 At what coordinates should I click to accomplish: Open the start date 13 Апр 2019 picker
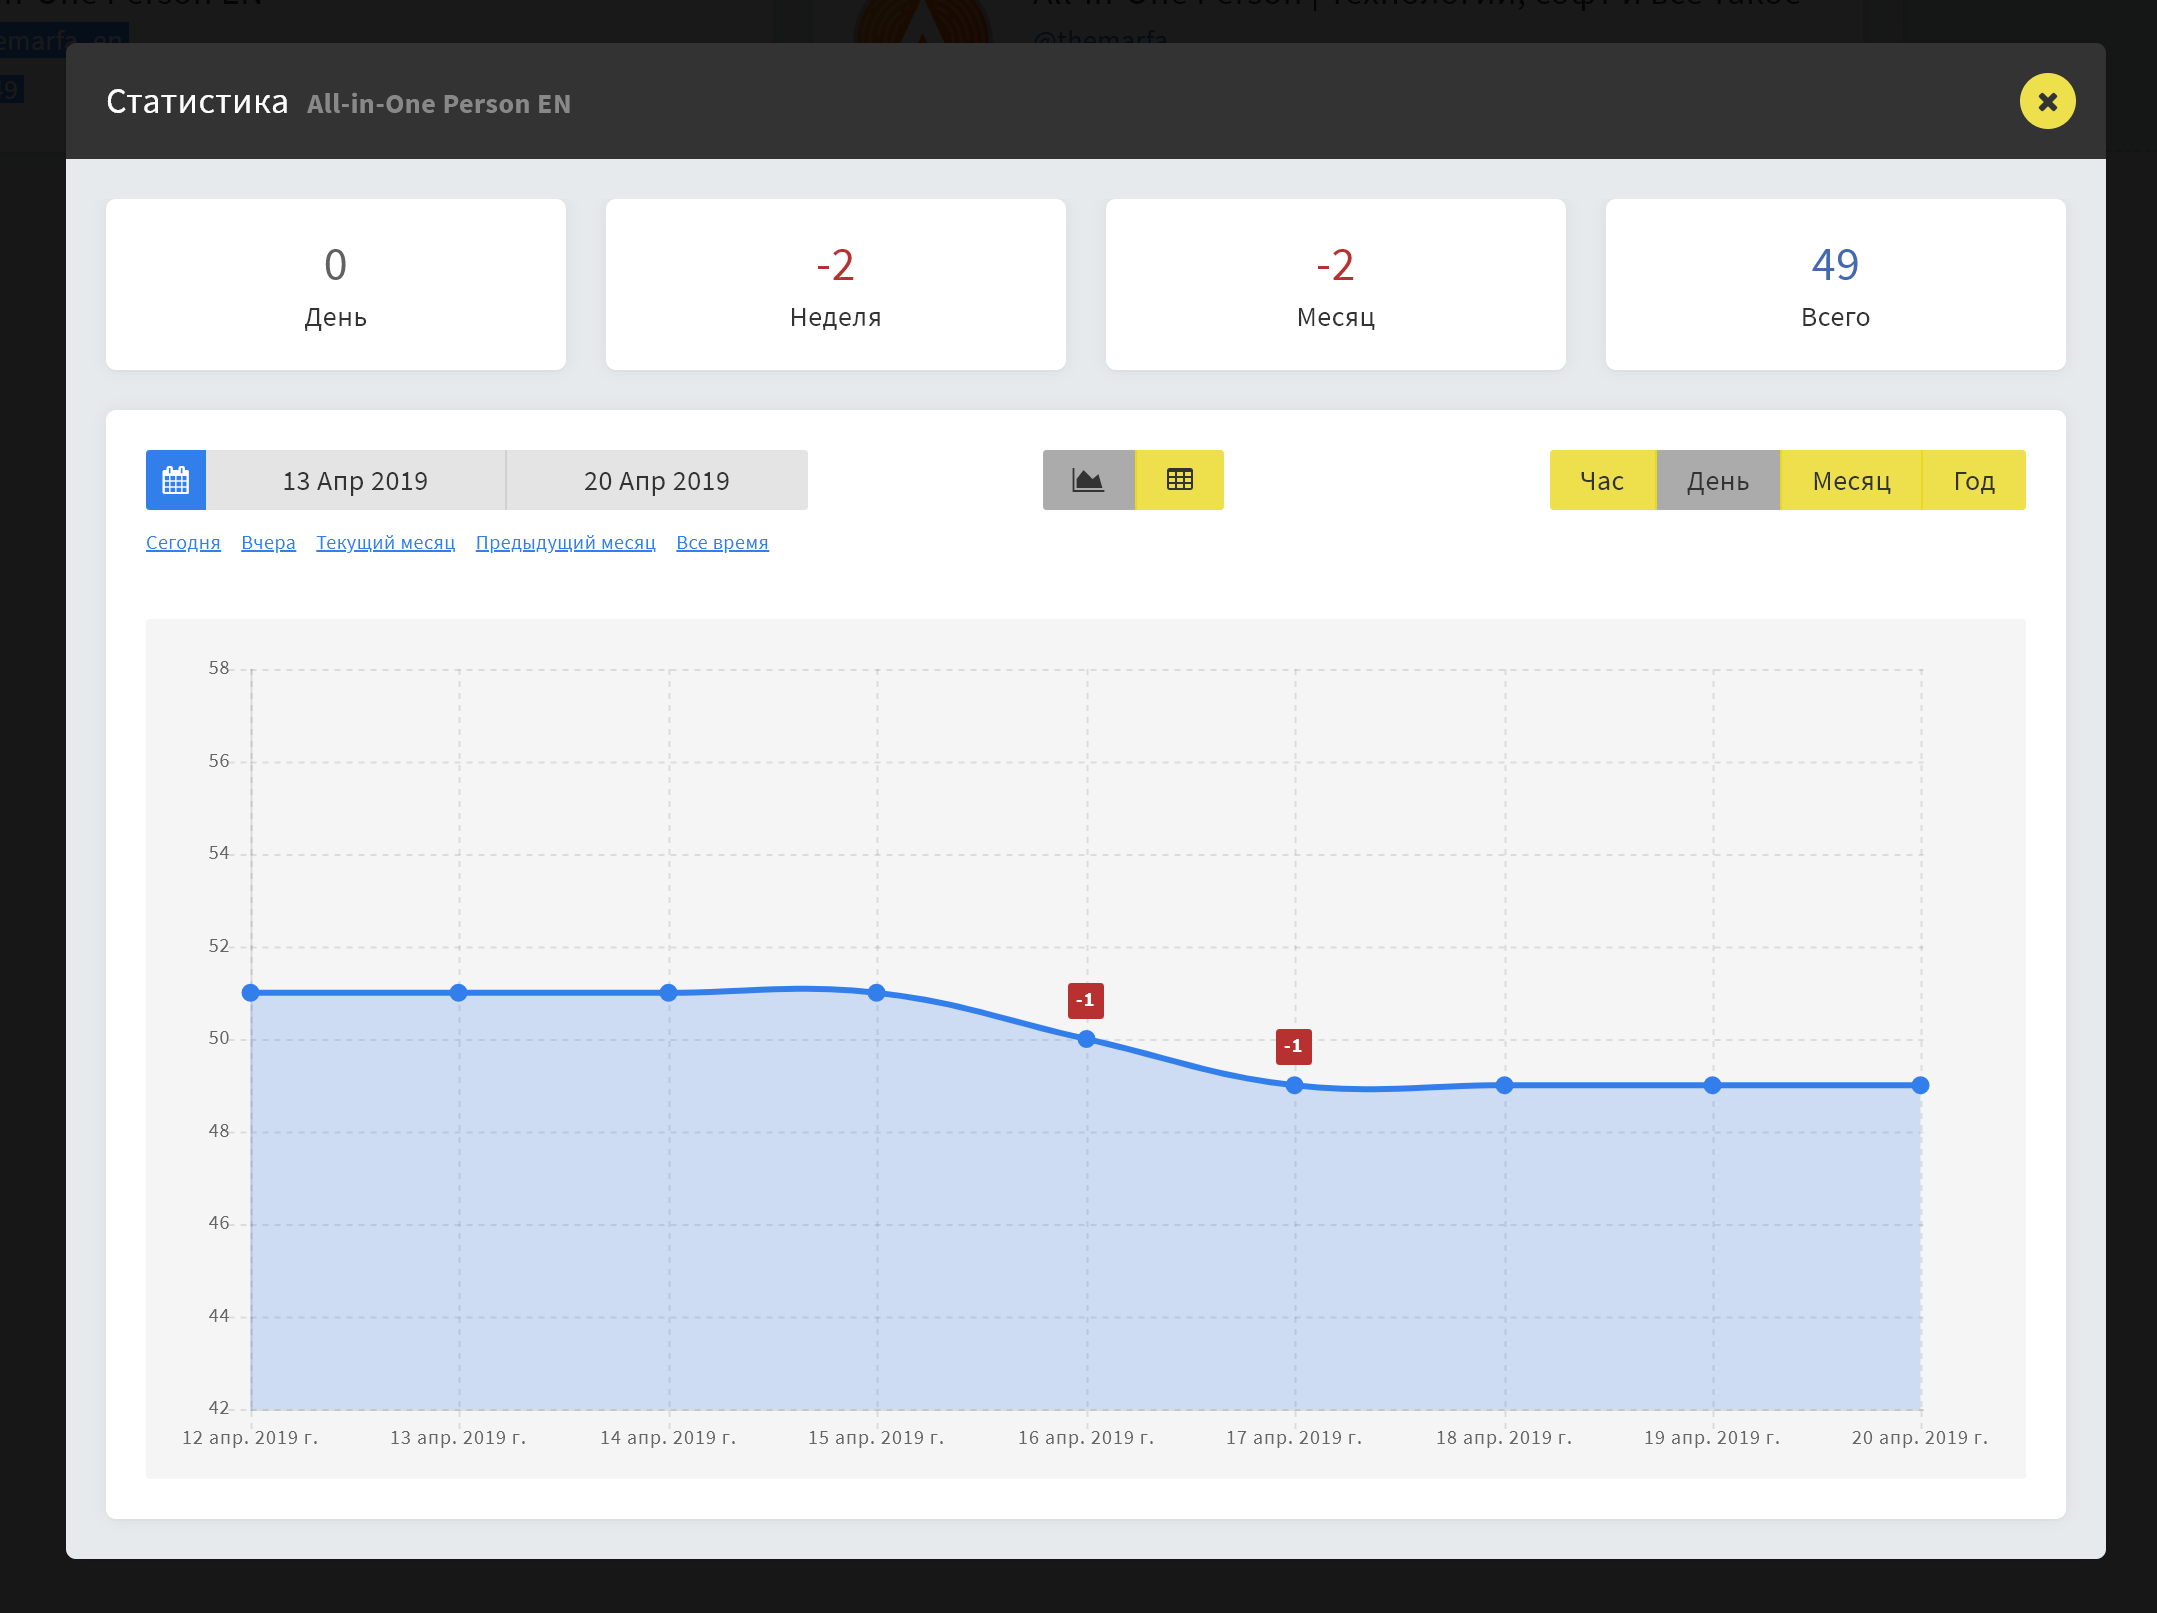[355, 481]
